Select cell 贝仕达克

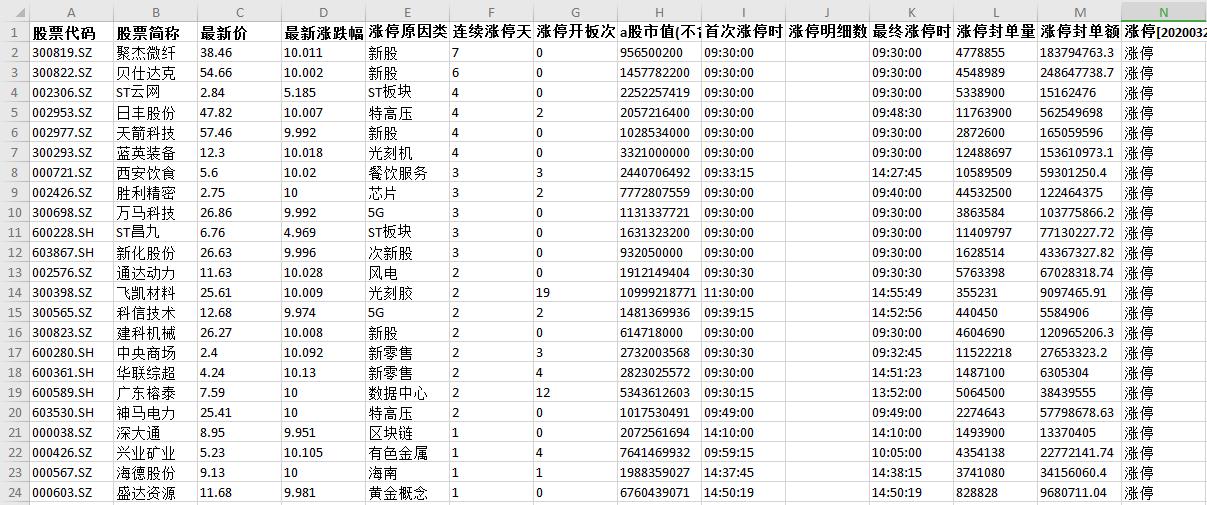pyautogui.click(x=155, y=72)
